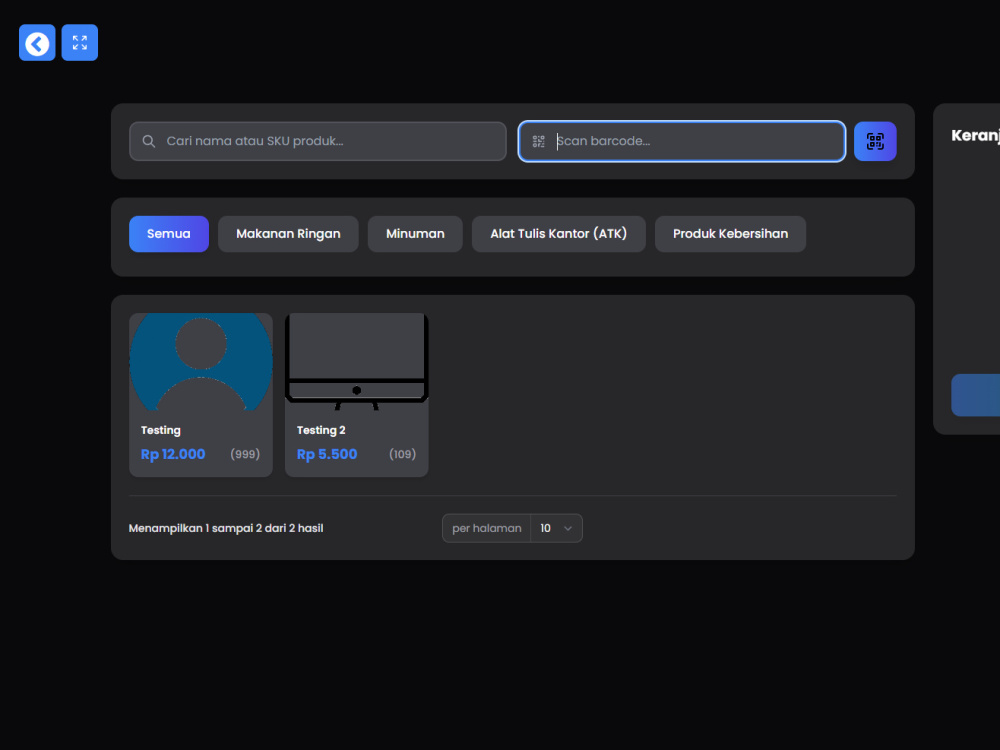The height and width of the screenshot is (750, 1000).
Task: Click the back arrow button
Action: (x=37, y=43)
